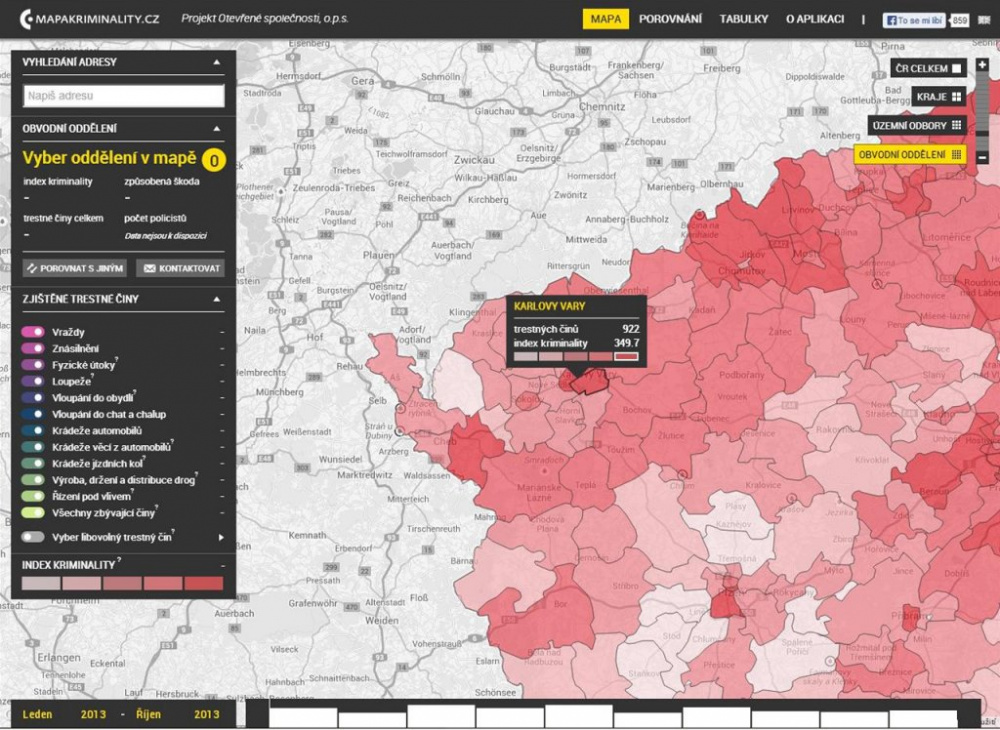Screen dimensions: 1000x730
Task: Select the Podbořany district on the map
Action: point(740,375)
